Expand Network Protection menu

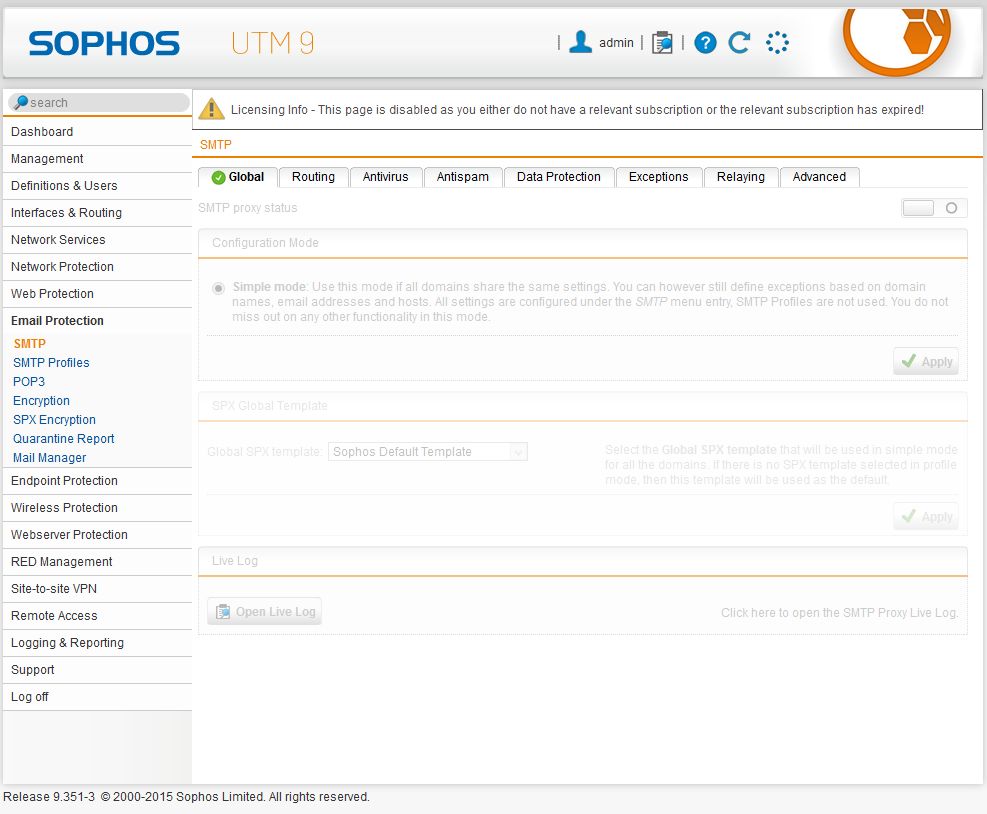click(x=97, y=267)
